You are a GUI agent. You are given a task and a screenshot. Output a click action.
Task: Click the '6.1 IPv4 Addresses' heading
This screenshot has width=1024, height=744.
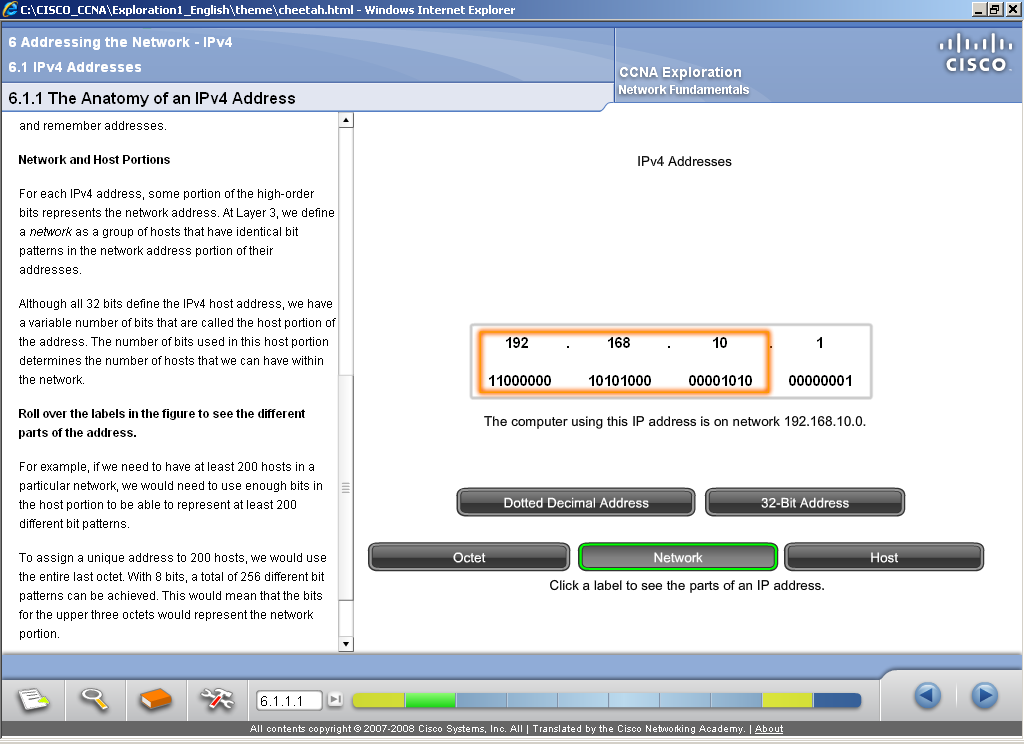coord(75,67)
